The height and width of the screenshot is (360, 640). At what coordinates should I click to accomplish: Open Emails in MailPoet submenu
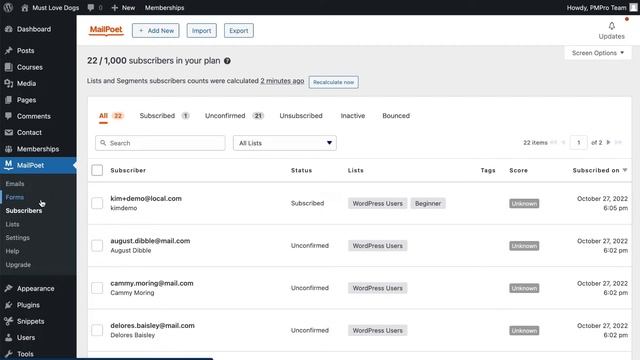(x=15, y=184)
